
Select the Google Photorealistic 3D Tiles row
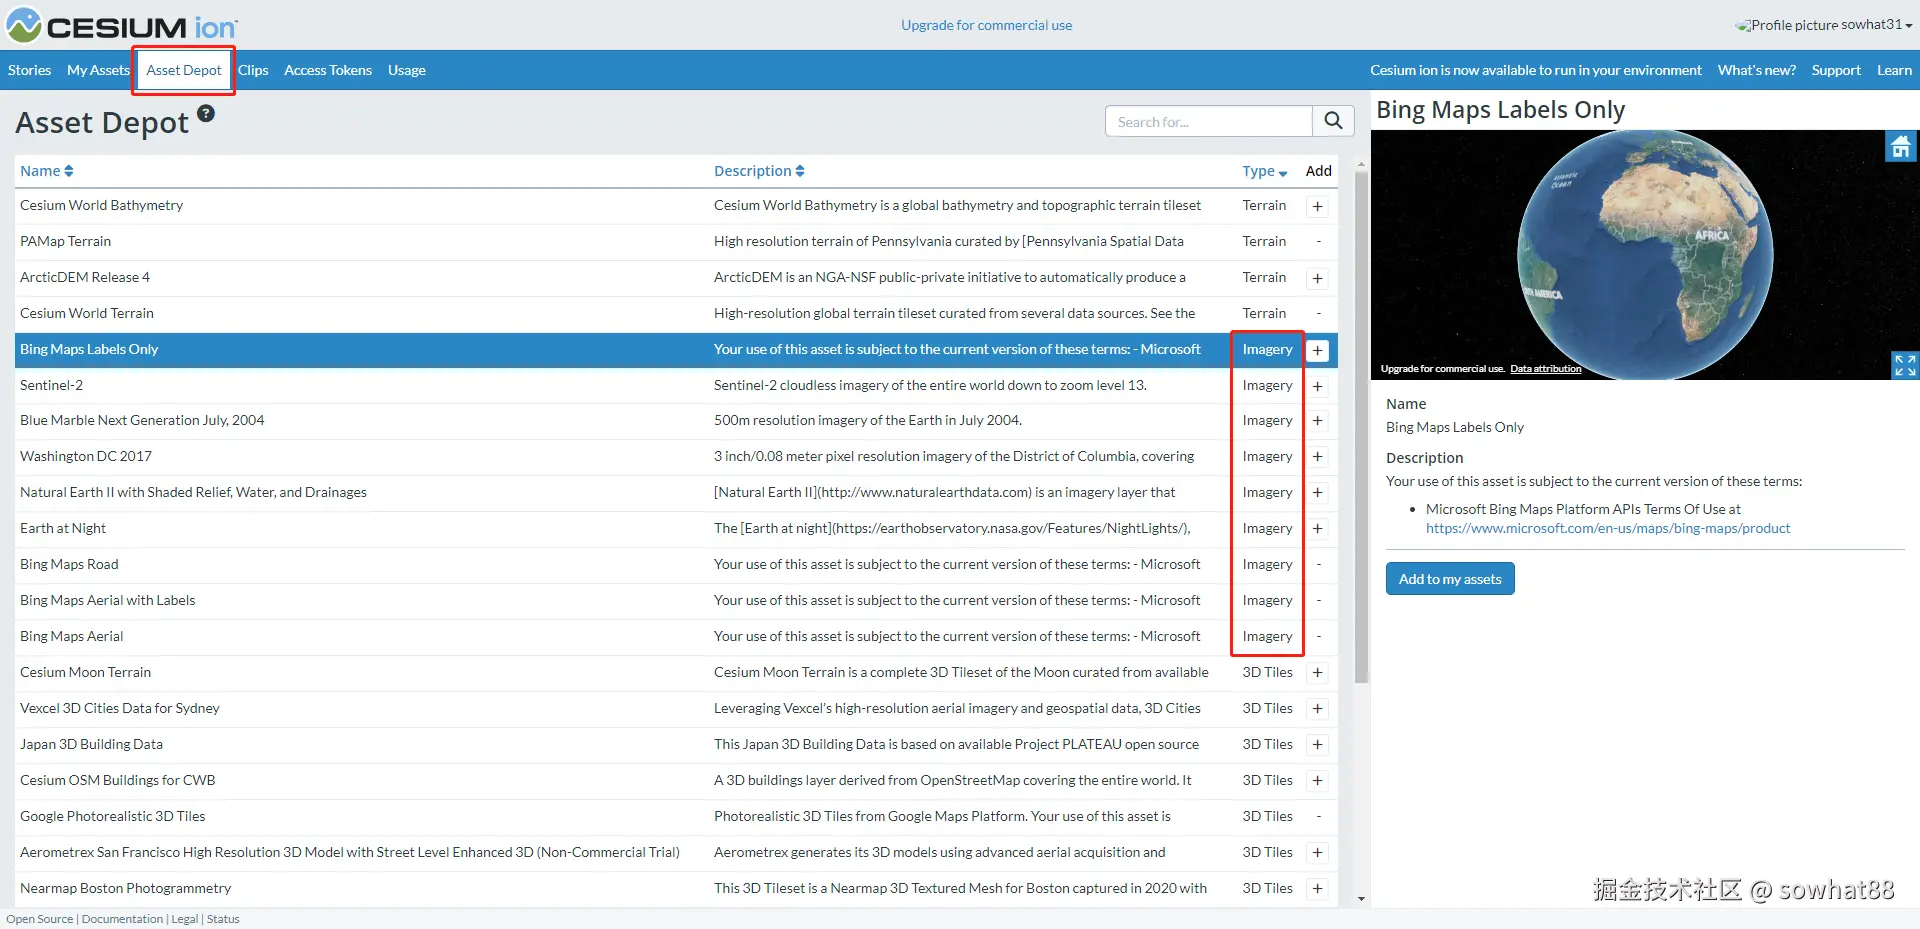click(x=676, y=817)
